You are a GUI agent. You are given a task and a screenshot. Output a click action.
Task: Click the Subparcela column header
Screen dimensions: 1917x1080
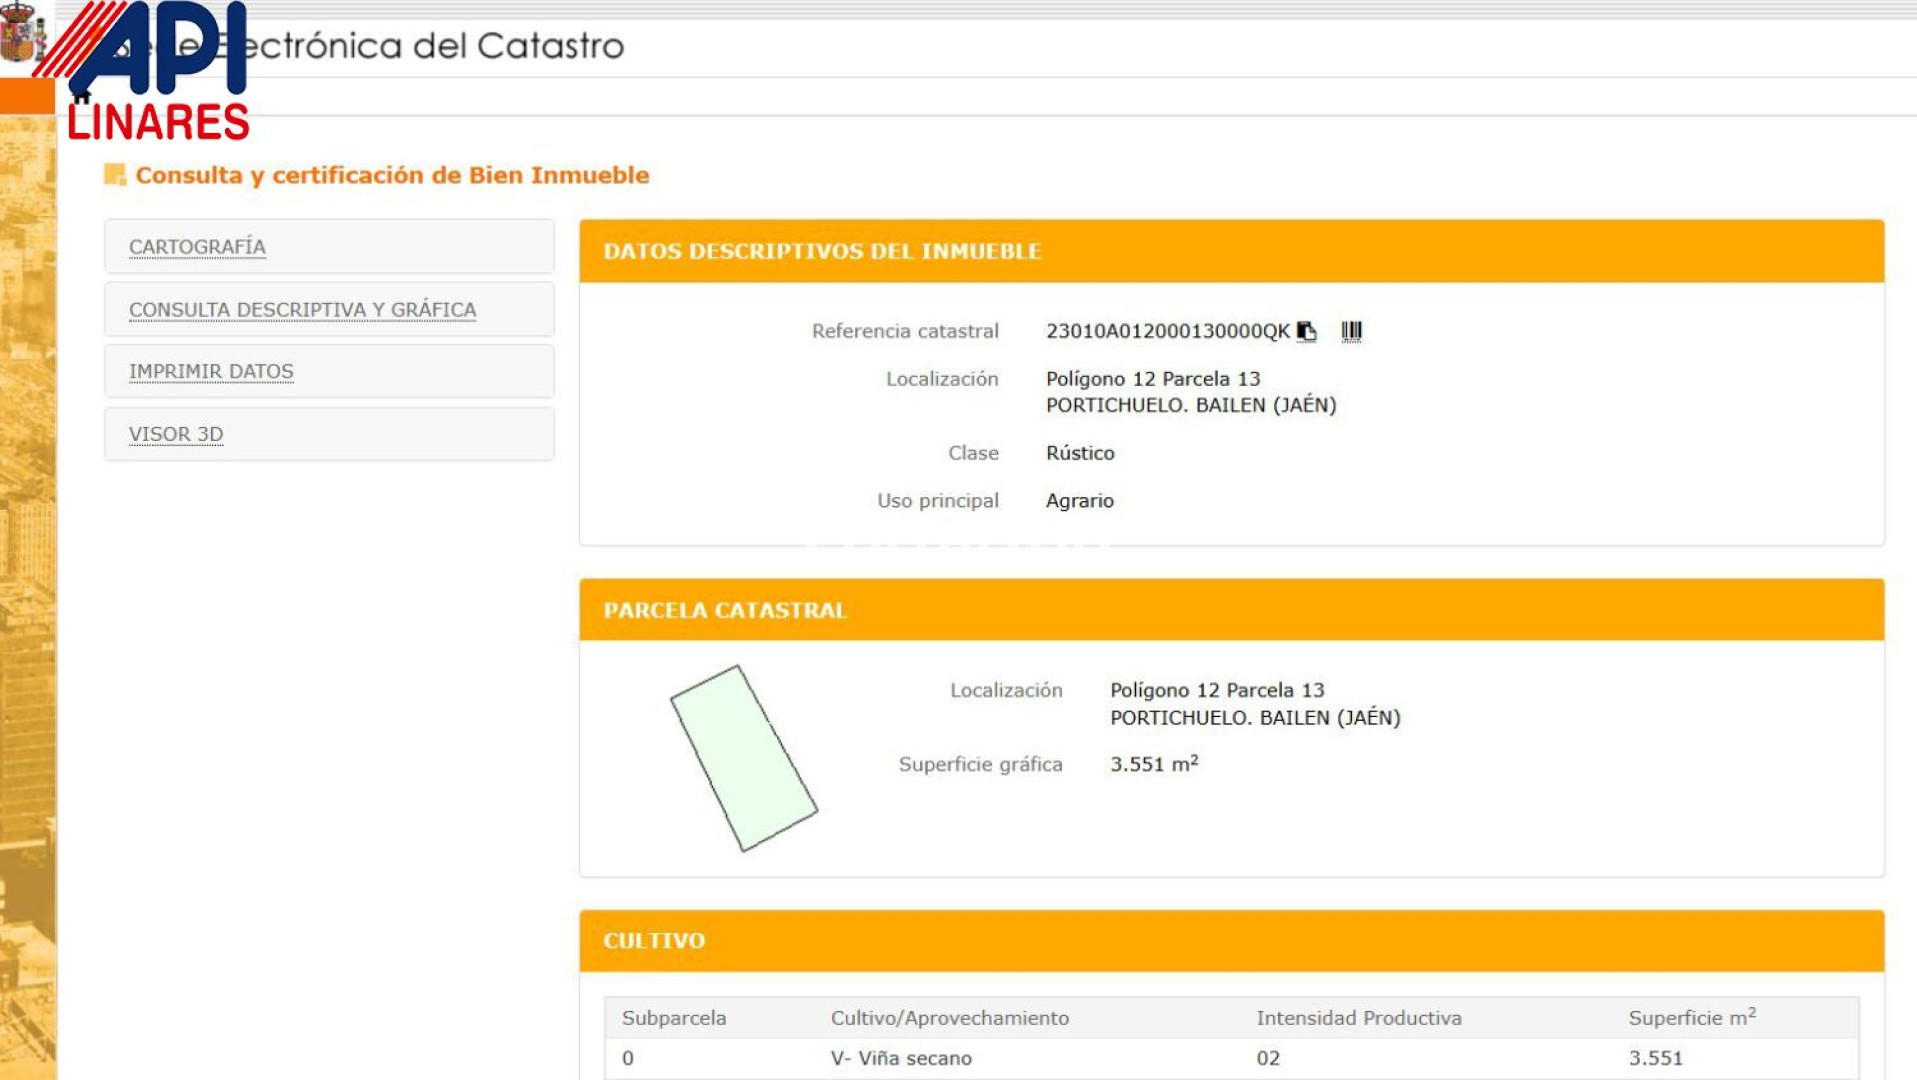tap(674, 1018)
